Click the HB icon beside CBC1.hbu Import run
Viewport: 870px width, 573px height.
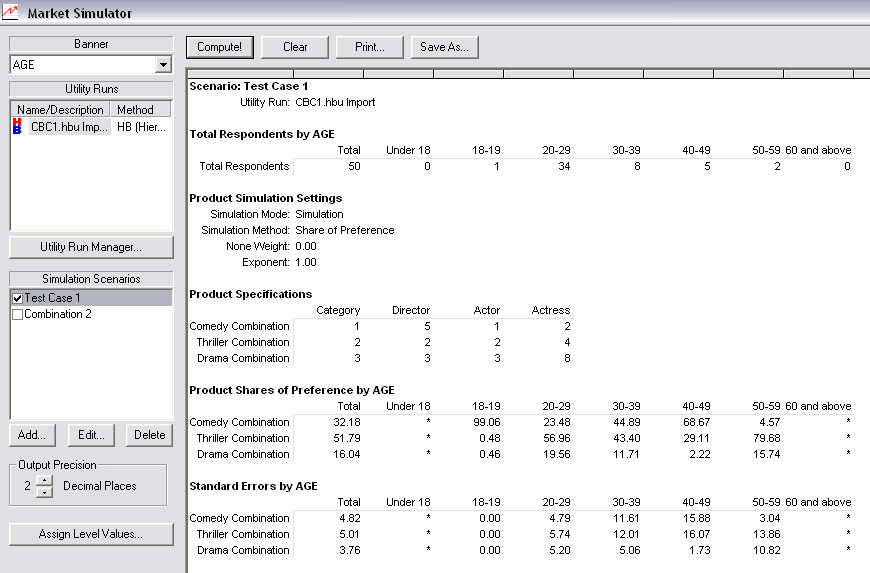tap(17, 126)
